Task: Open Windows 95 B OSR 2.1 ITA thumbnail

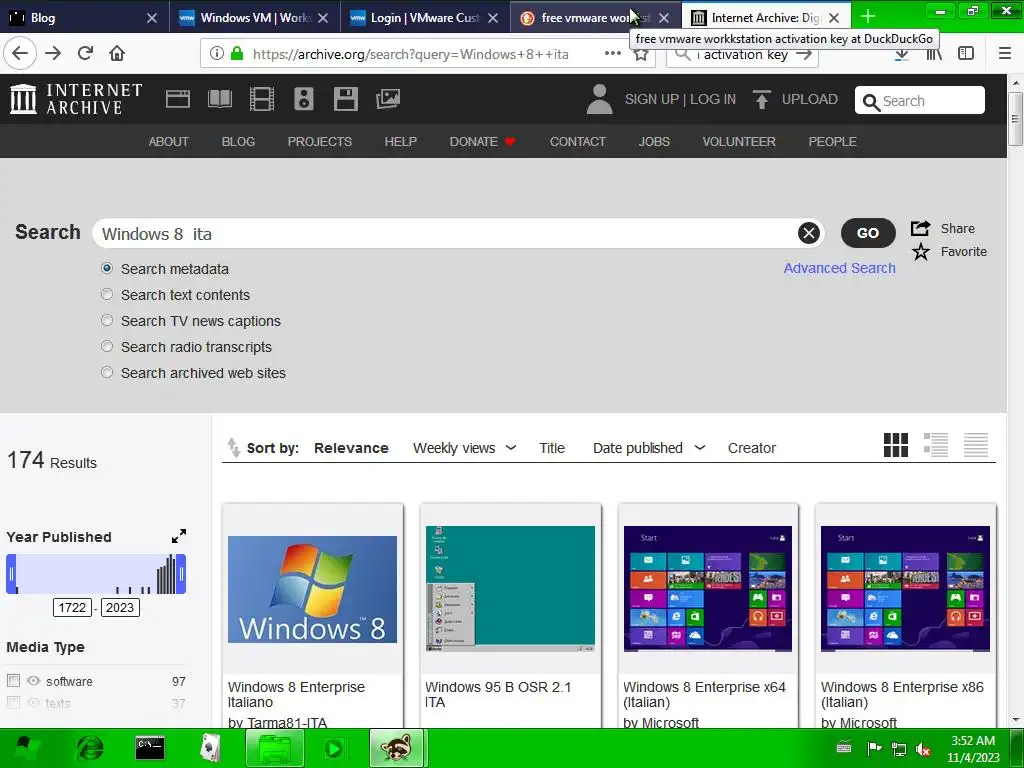Action: point(510,588)
